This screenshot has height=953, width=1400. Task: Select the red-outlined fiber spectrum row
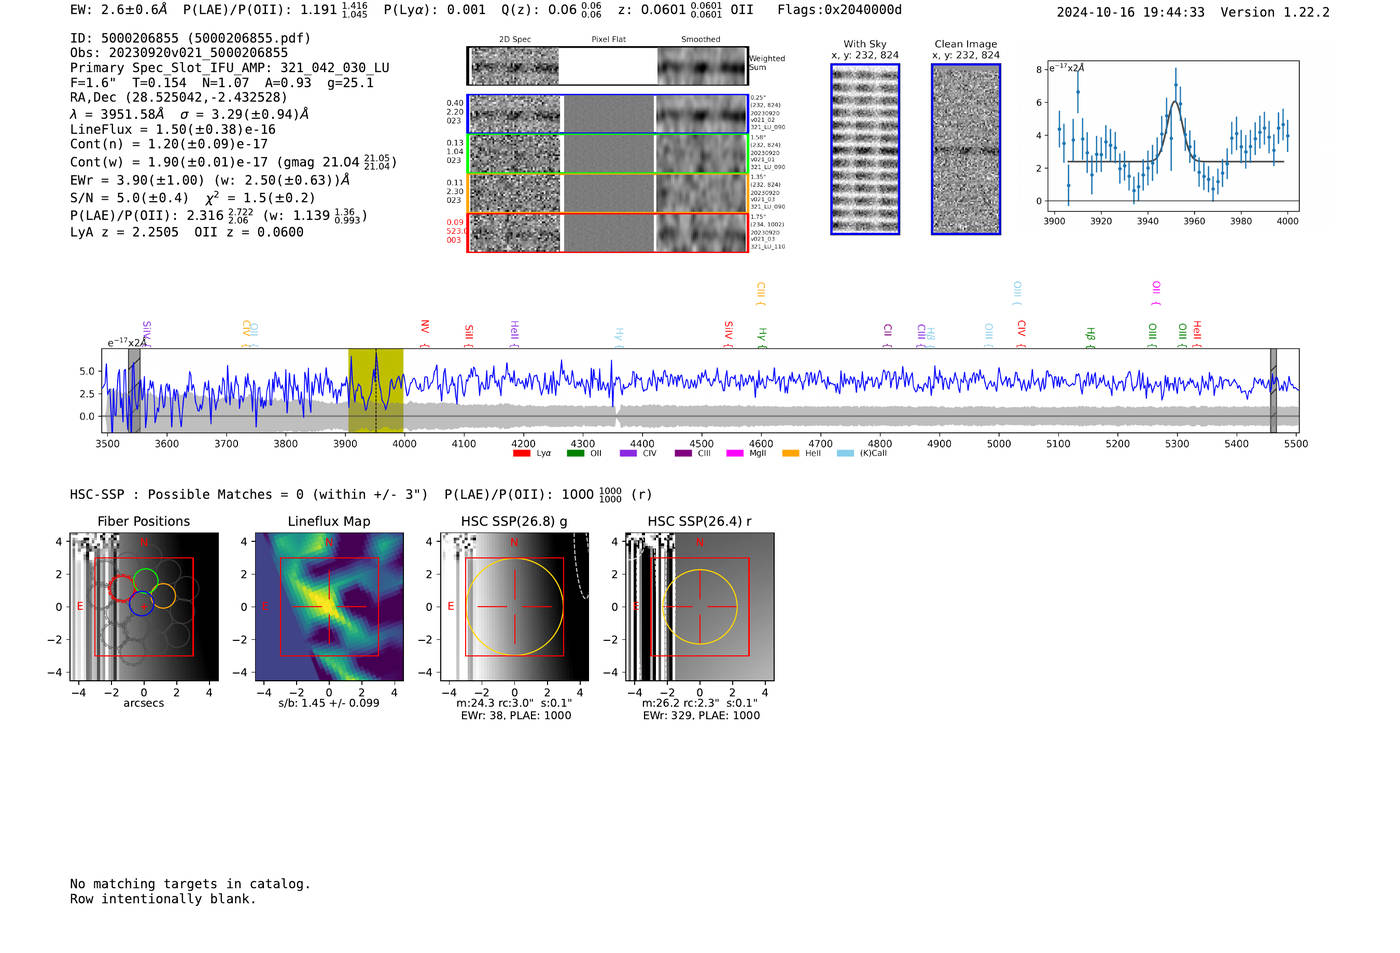tap(607, 232)
